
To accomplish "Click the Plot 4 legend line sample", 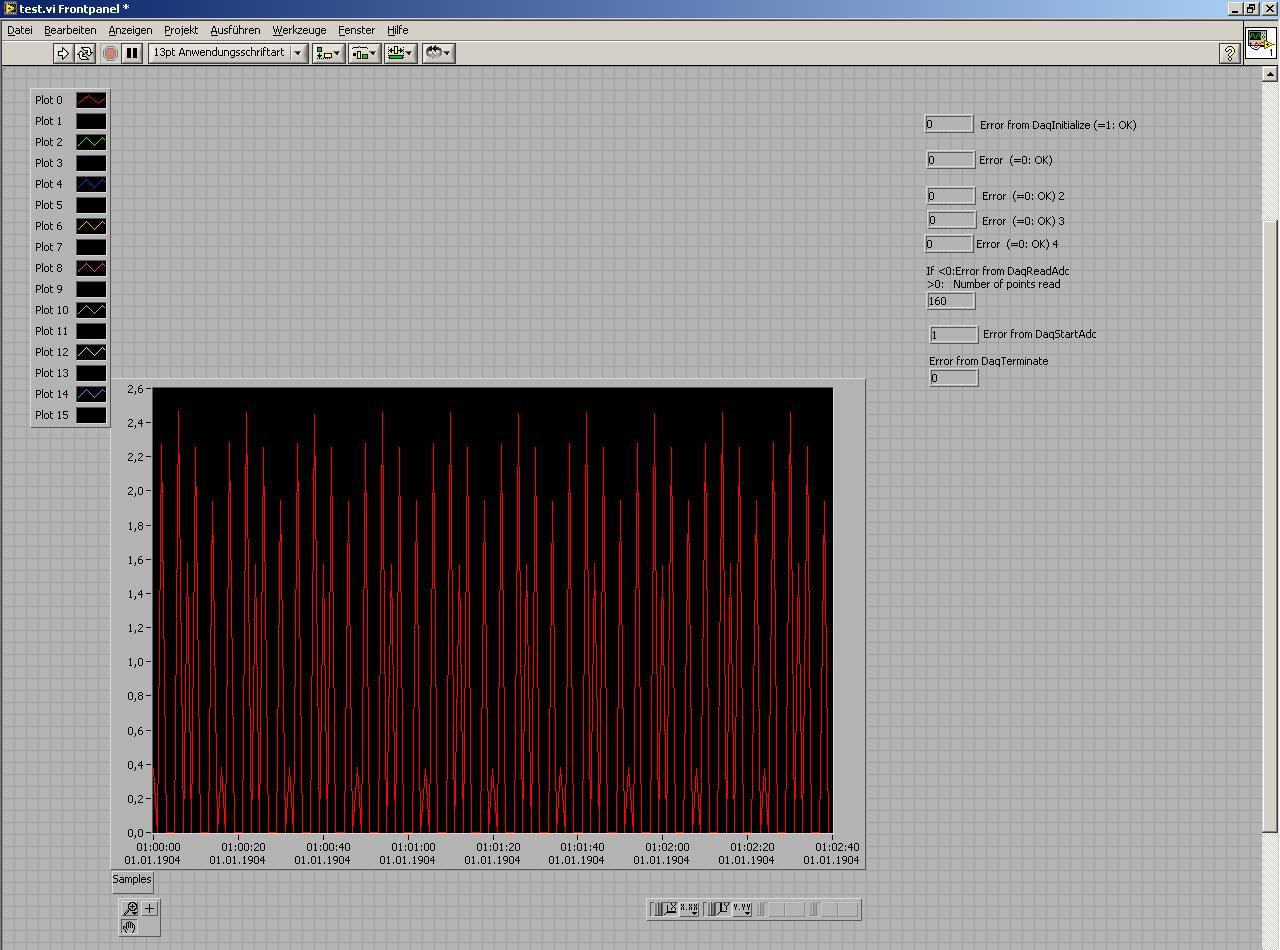I will [91, 184].
